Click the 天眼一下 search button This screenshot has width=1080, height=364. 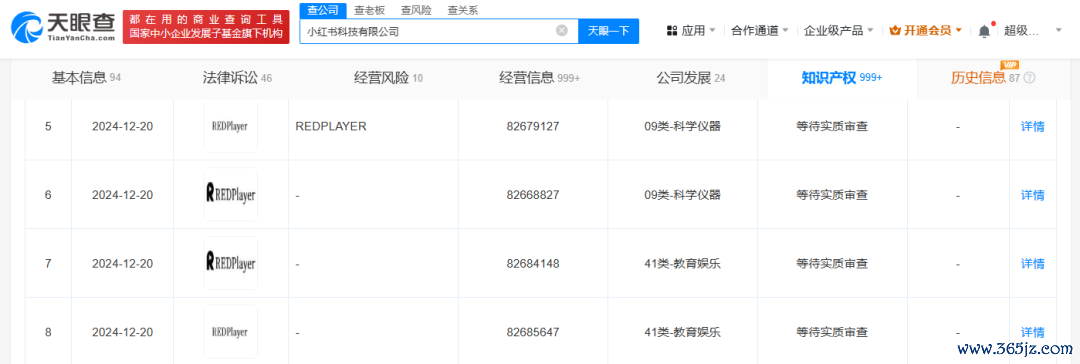[x=608, y=31]
